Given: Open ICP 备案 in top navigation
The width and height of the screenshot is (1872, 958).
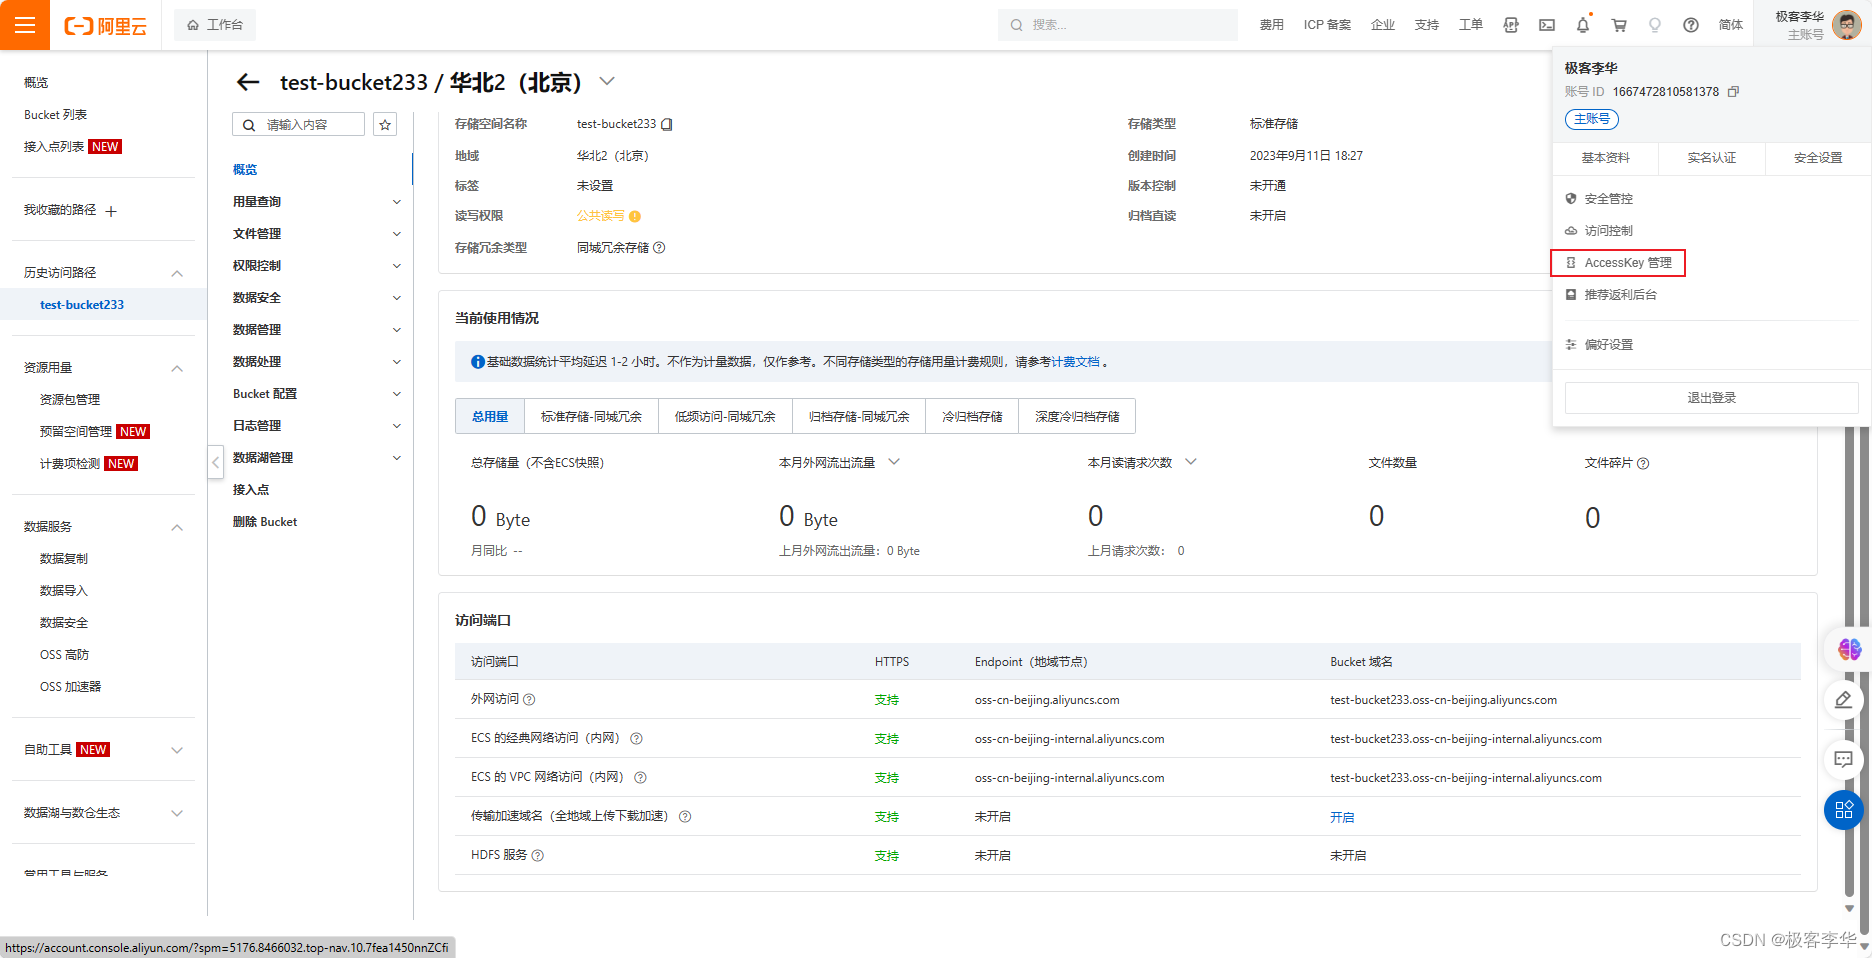Looking at the screenshot, I should [x=1327, y=25].
